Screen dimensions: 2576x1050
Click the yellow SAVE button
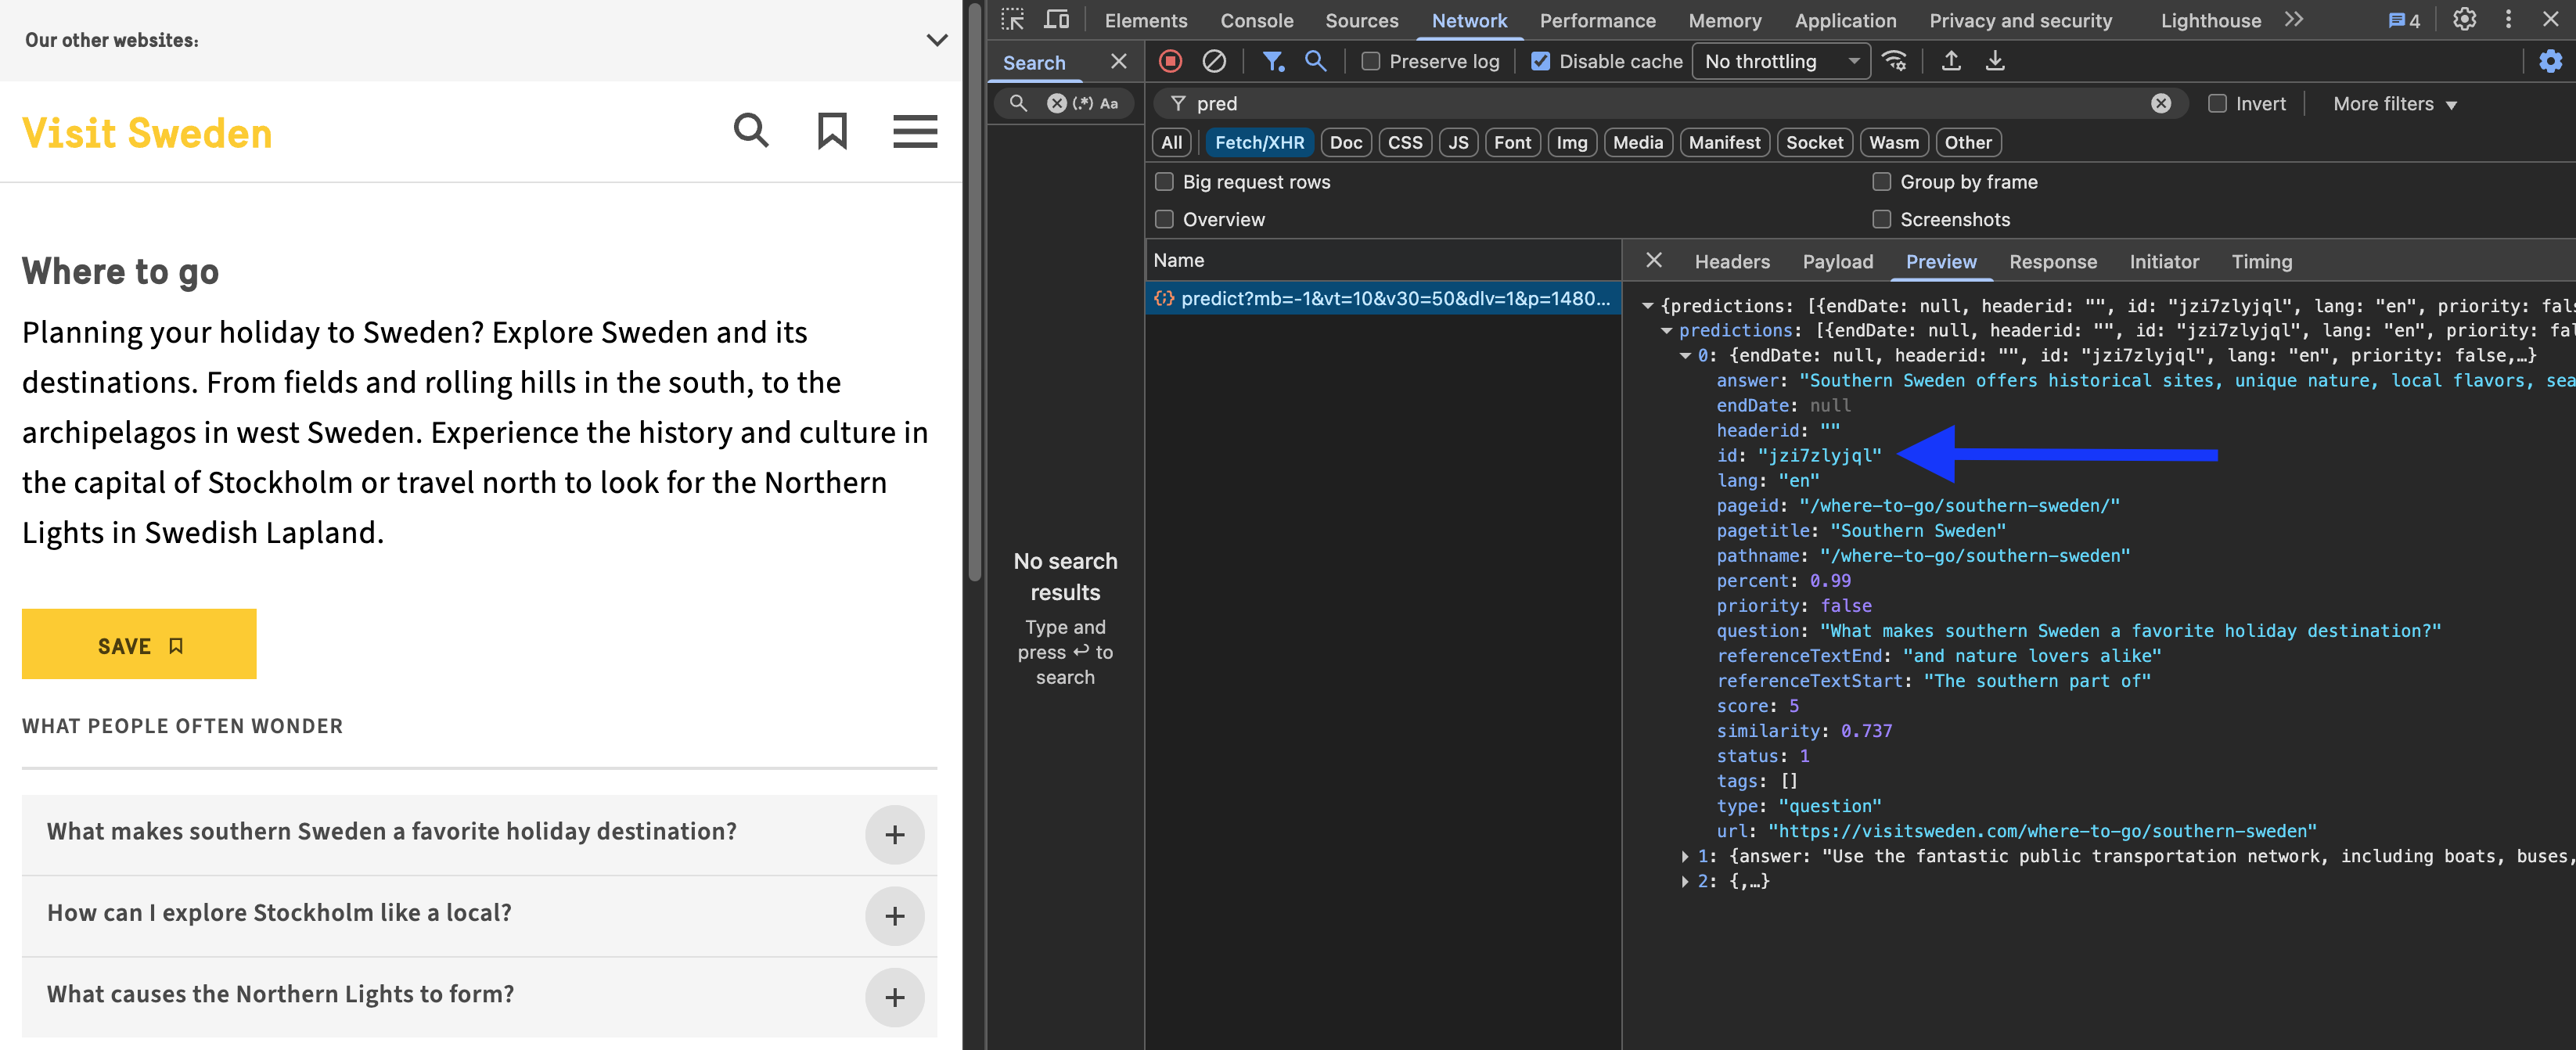139,645
